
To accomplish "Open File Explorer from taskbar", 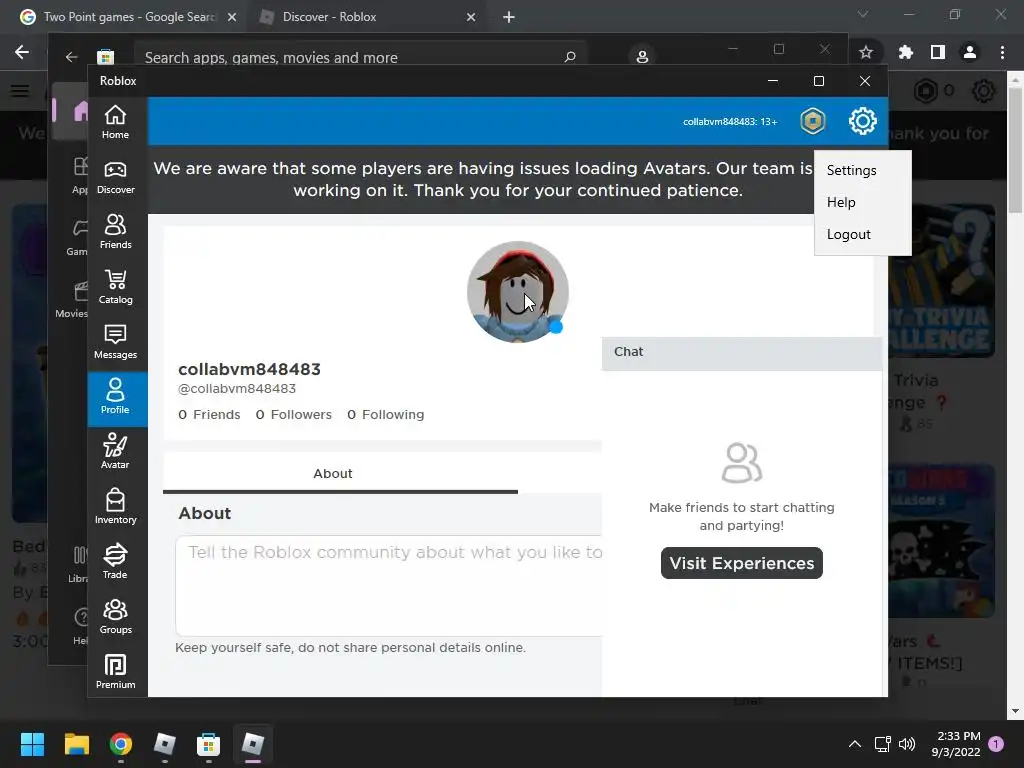I will 76,744.
